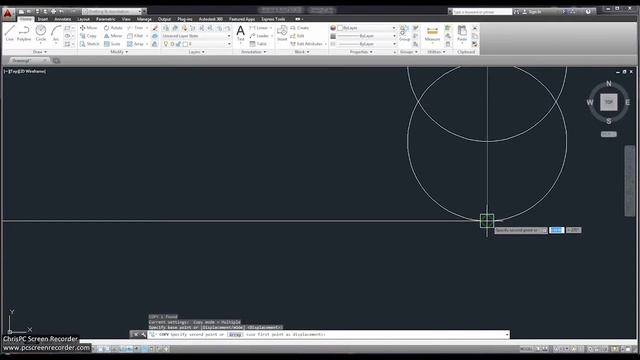Open the ByLayer lineweight dropdown
640x360 pixels.
tap(366, 36)
